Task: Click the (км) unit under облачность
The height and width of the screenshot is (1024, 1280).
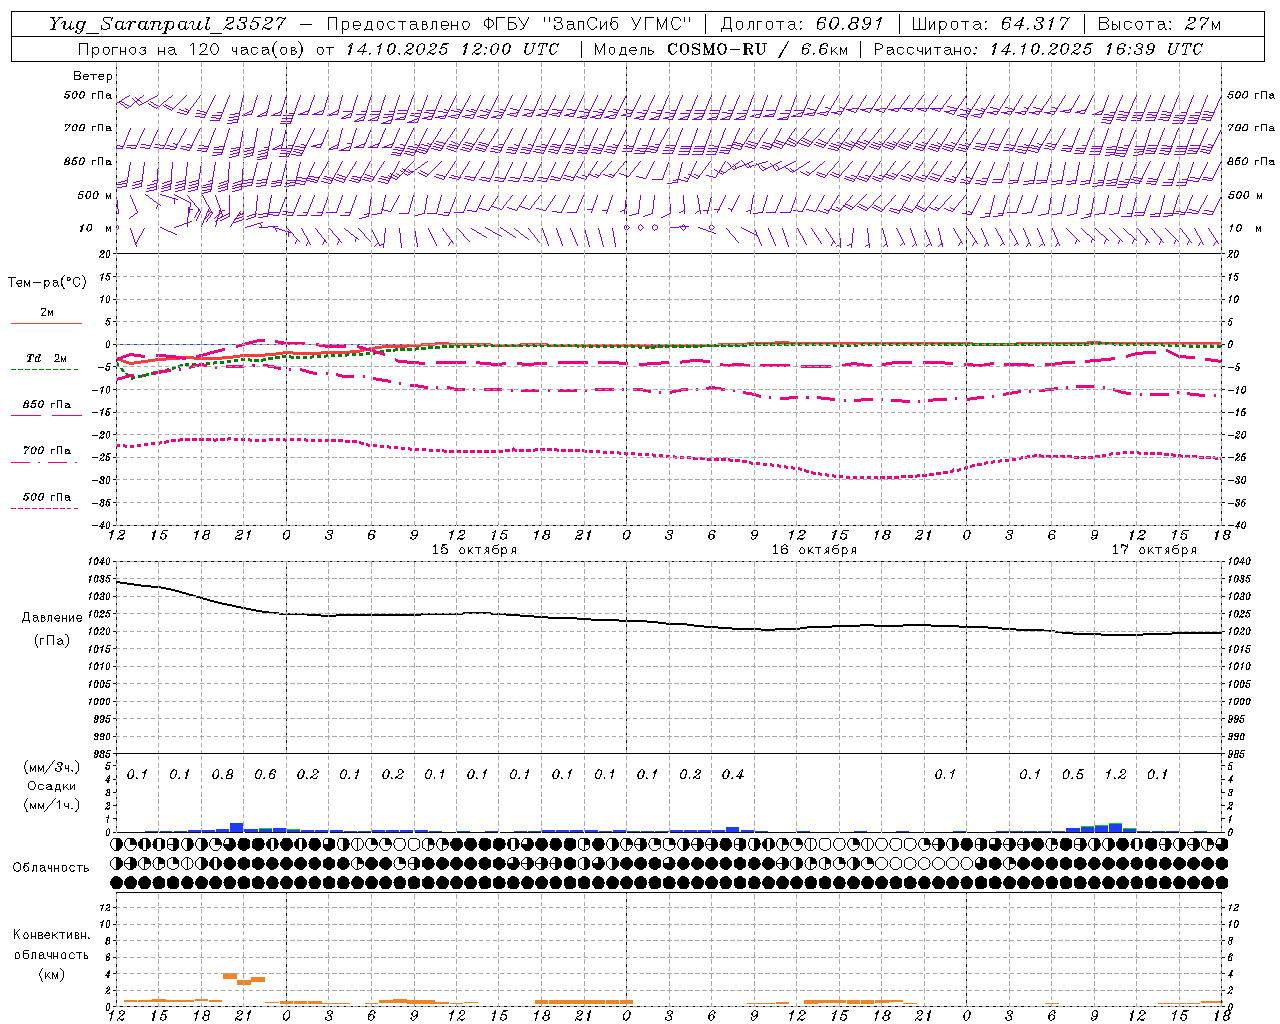Action: (51, 974)
